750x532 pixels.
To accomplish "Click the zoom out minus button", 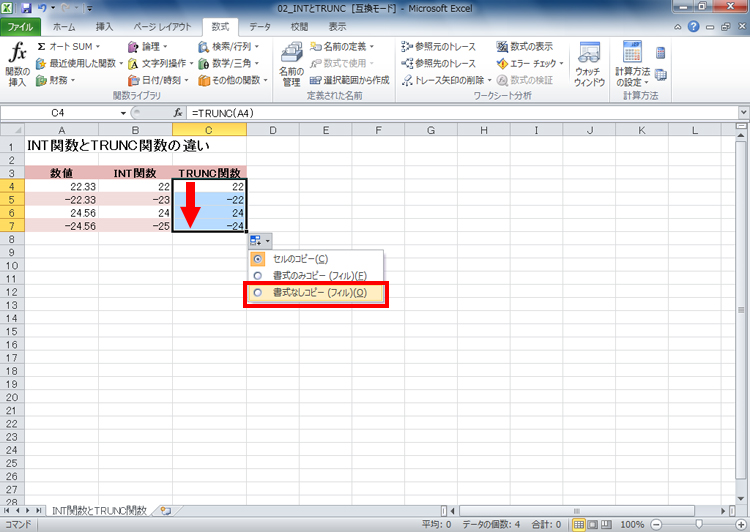I will (x=656, y=525).
